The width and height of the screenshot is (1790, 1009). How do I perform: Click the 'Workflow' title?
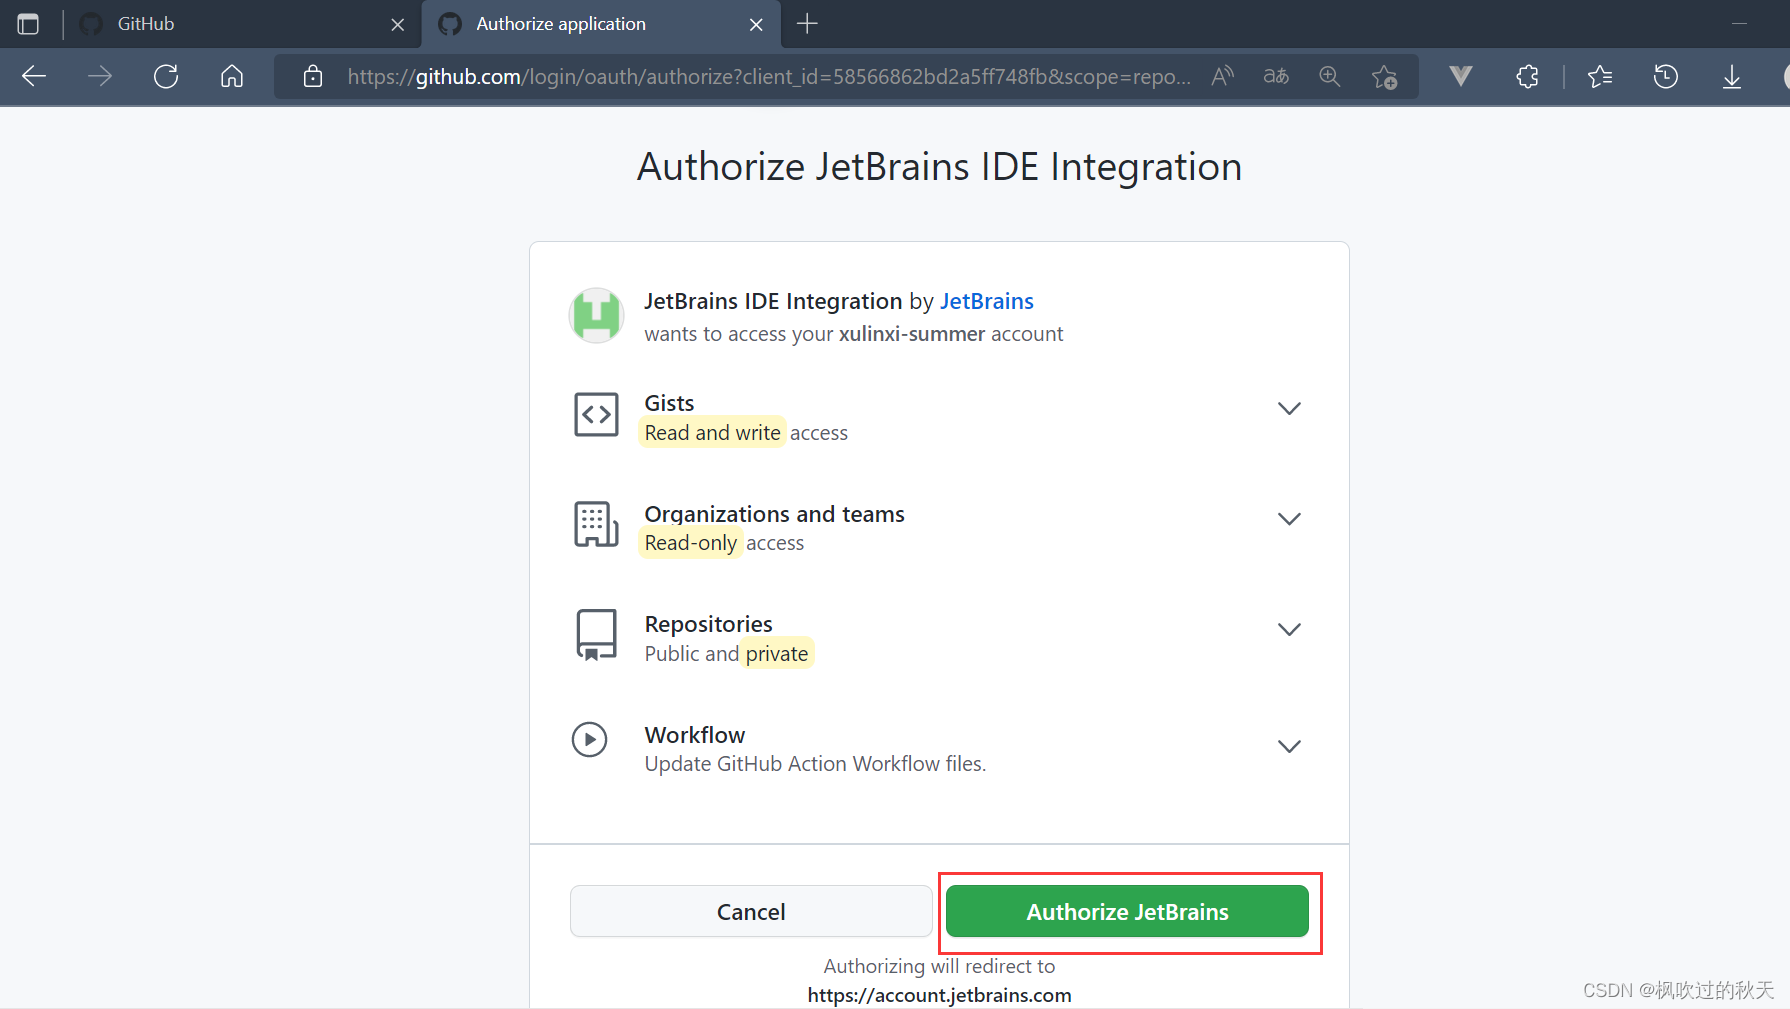coord(695,735)
